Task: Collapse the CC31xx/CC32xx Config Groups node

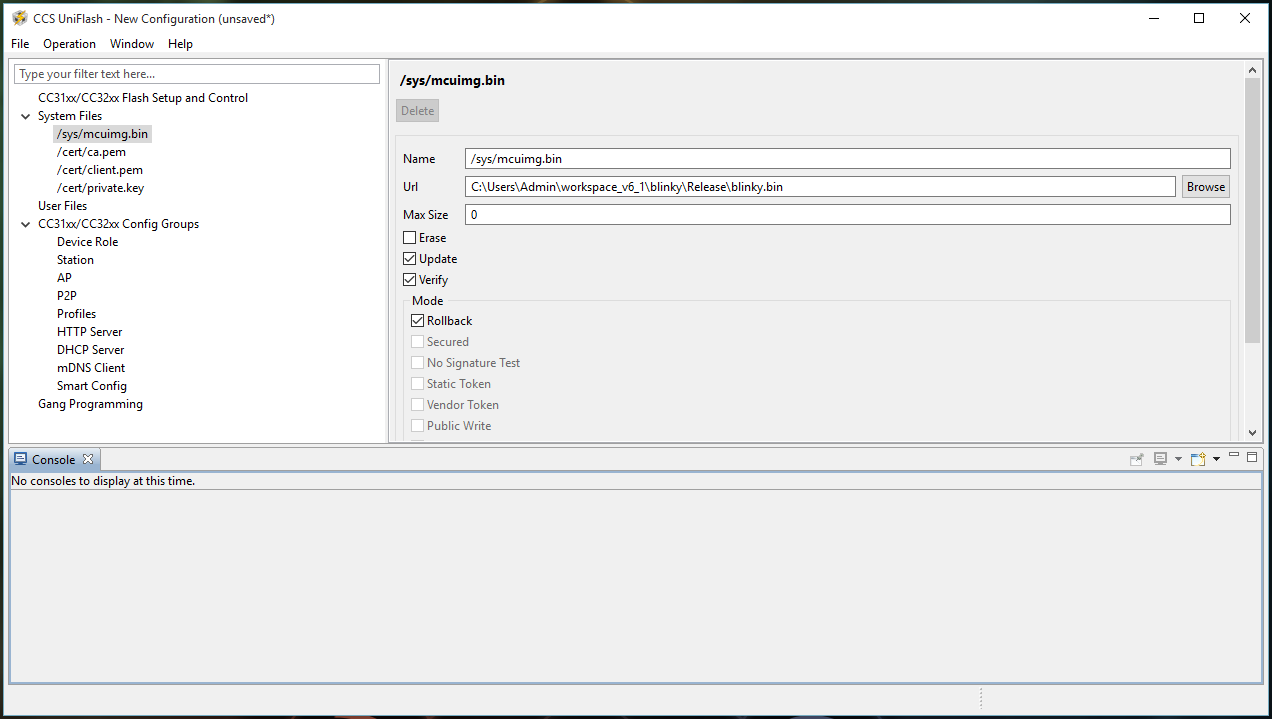Action: coord(26,224)
